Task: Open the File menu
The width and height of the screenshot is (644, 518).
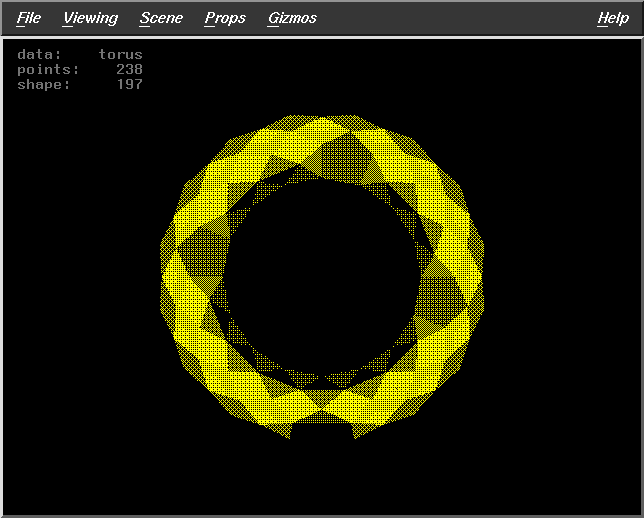Action: point(29,18)
